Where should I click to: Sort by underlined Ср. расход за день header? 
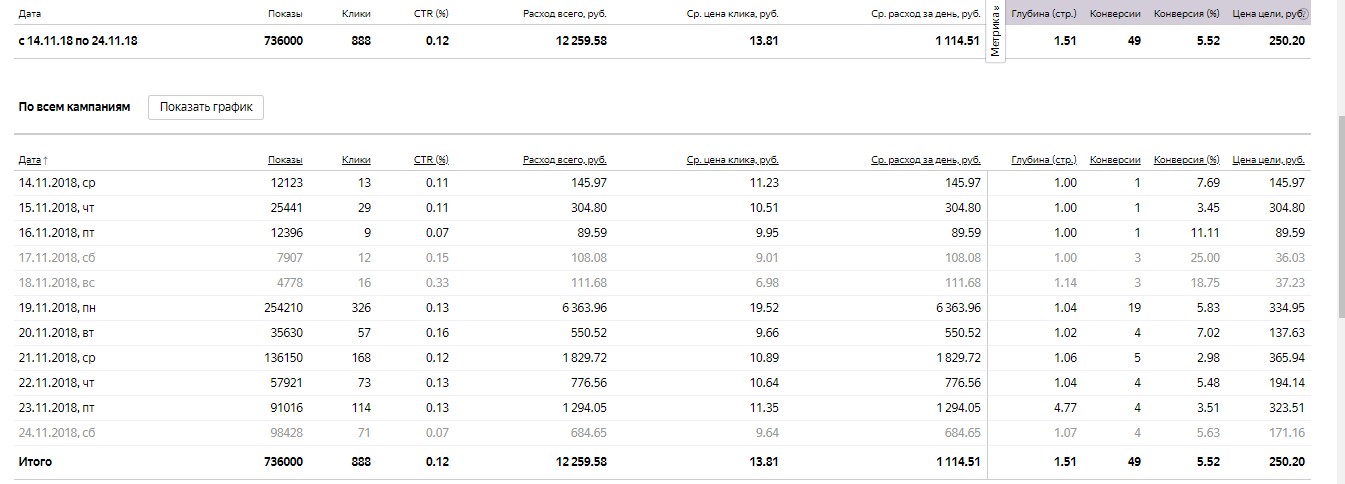(x=925, y=160)
